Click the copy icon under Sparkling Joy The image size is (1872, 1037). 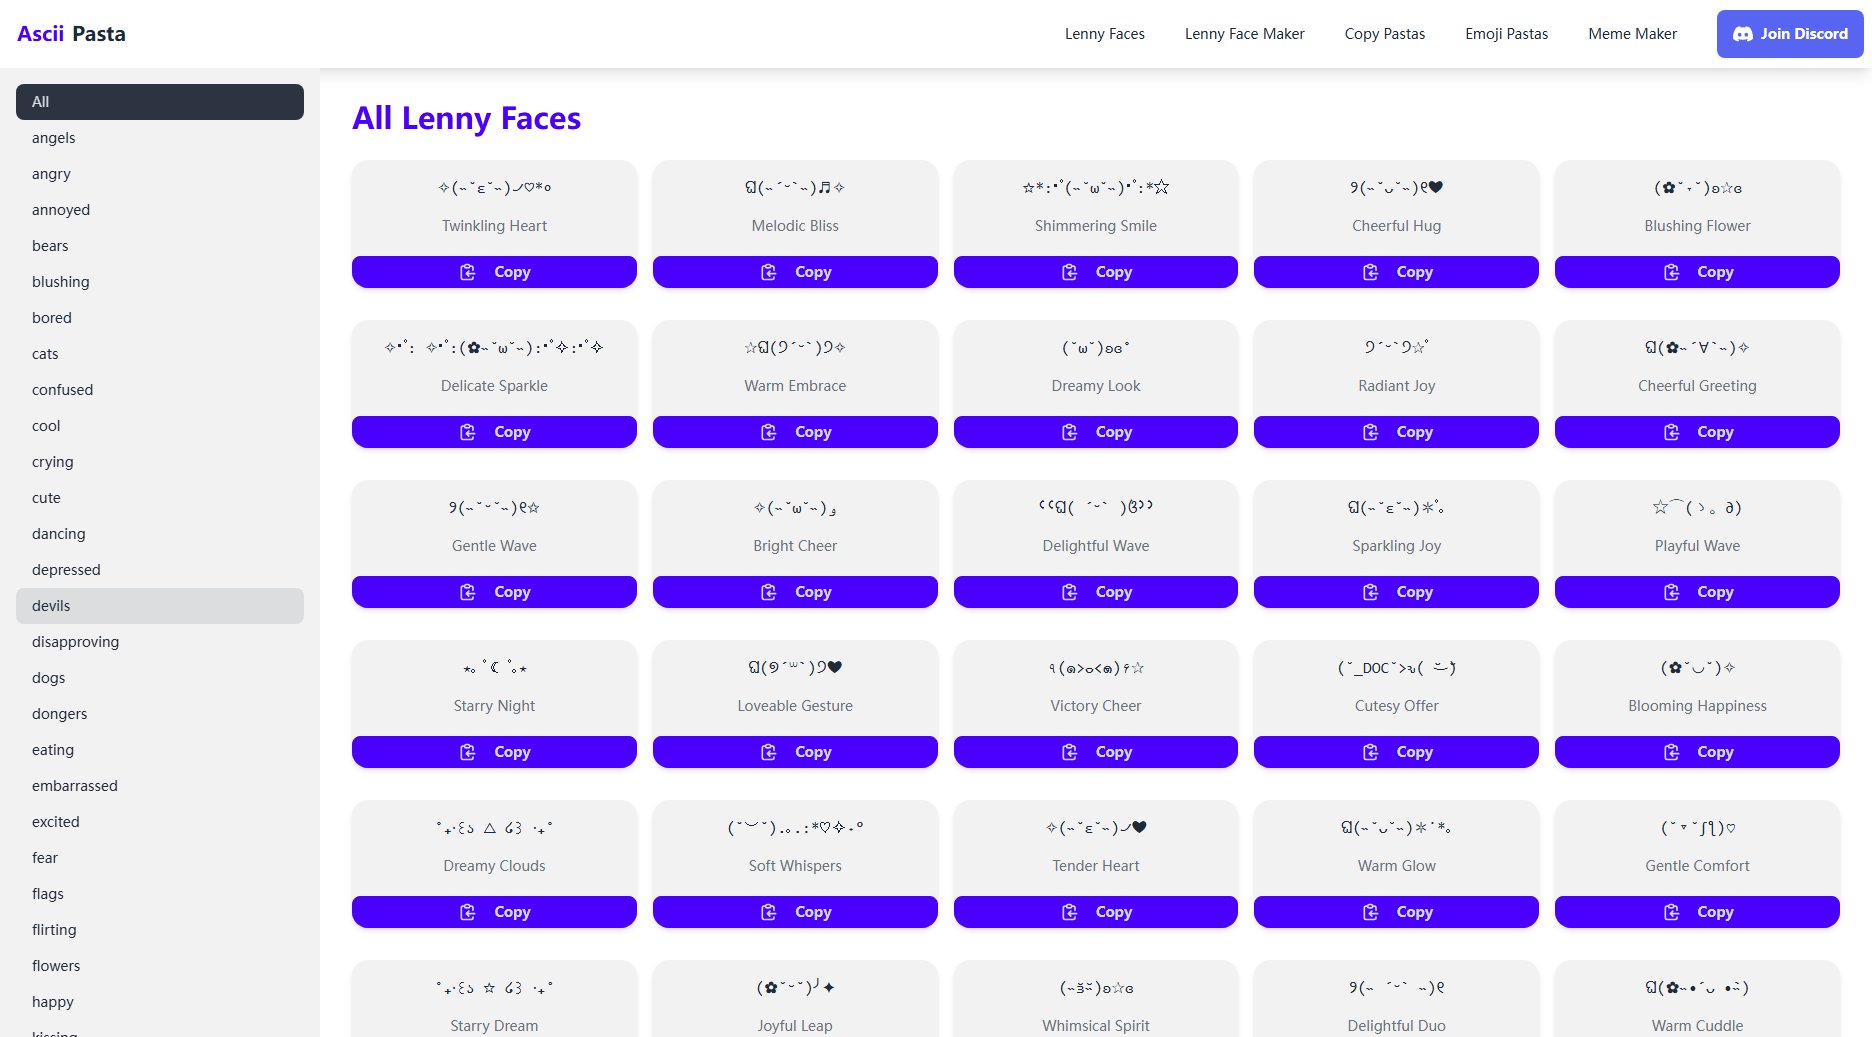coord(1370,592)
